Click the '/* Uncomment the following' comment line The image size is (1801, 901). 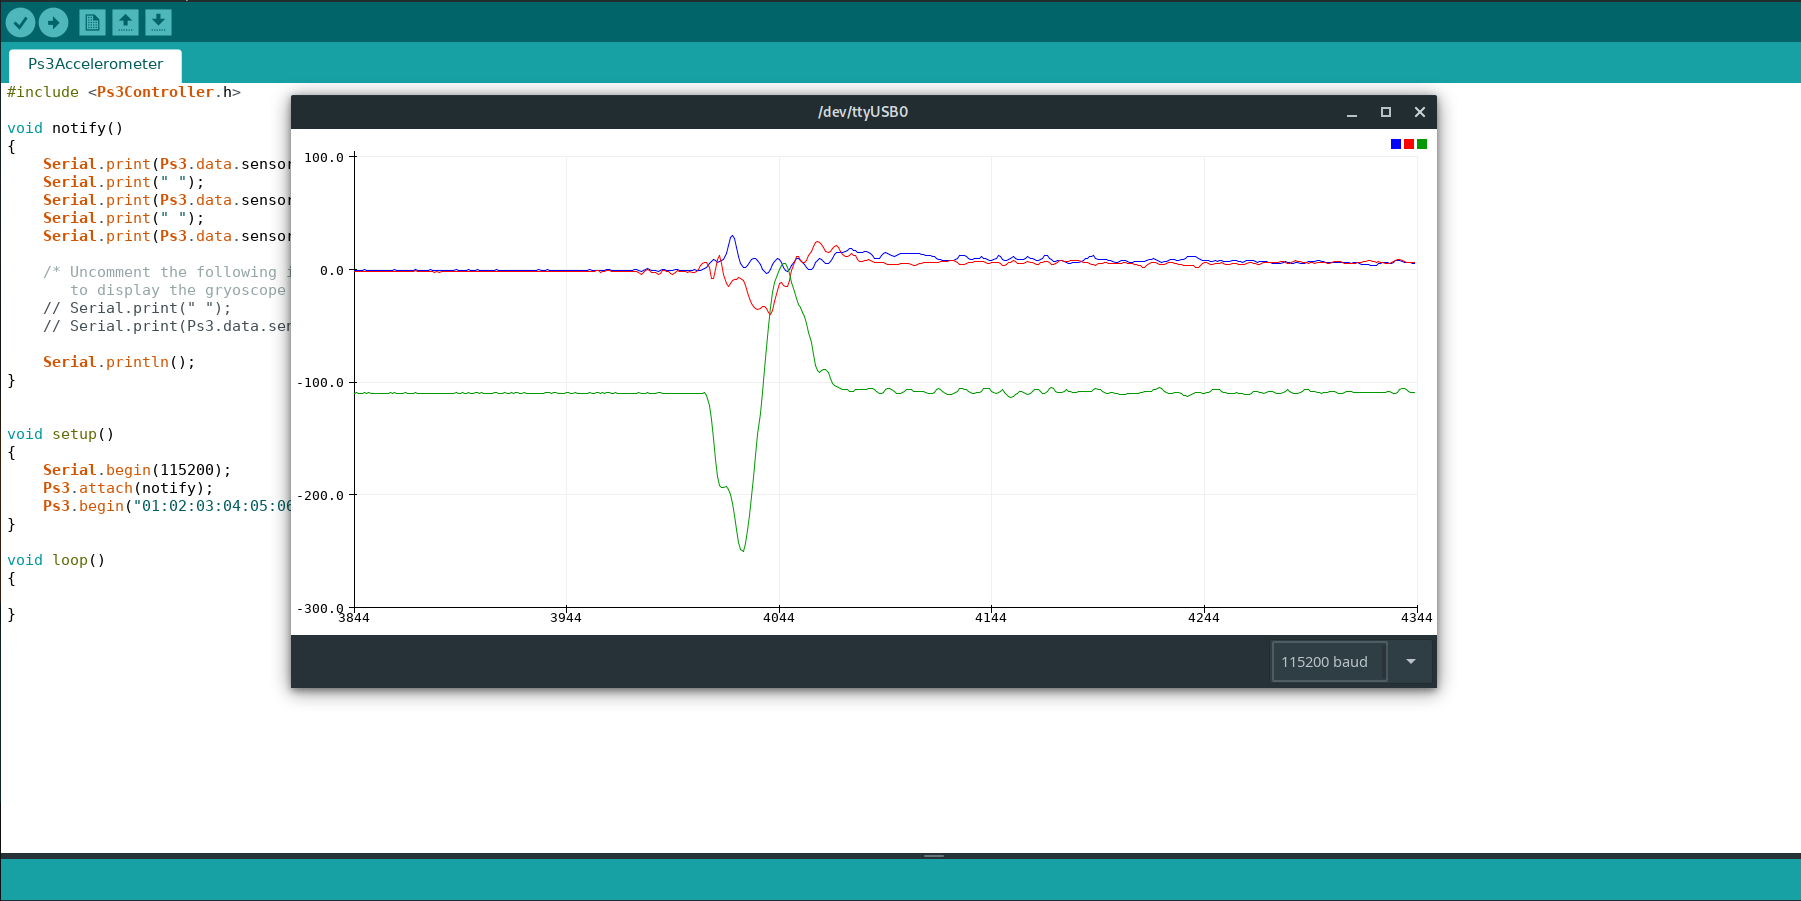pos(167,272)
